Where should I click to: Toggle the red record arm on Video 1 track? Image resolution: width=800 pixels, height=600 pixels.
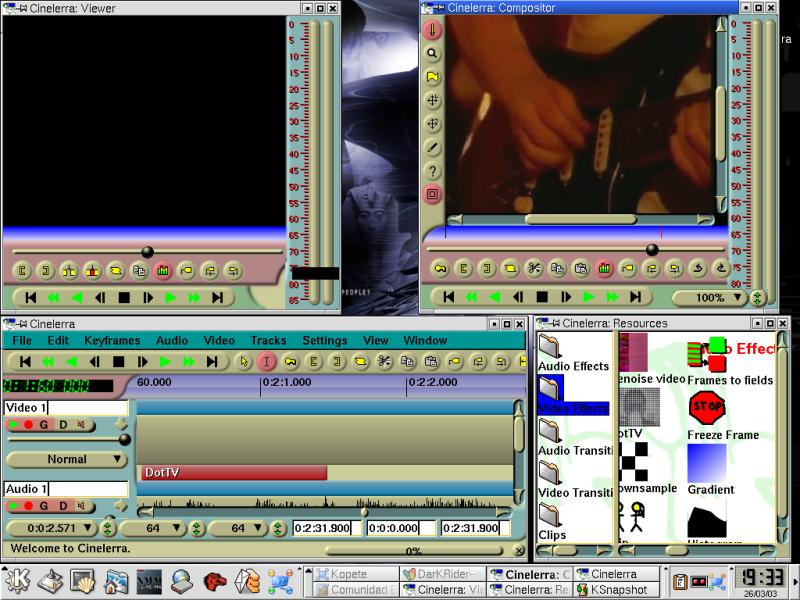point(29,424)
